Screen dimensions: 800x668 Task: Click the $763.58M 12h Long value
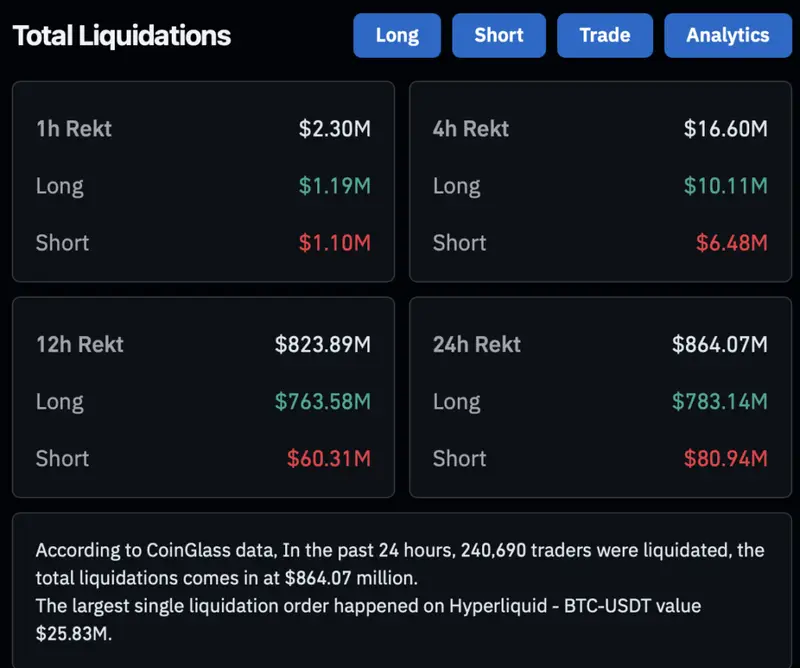click(x=322, y=401)
